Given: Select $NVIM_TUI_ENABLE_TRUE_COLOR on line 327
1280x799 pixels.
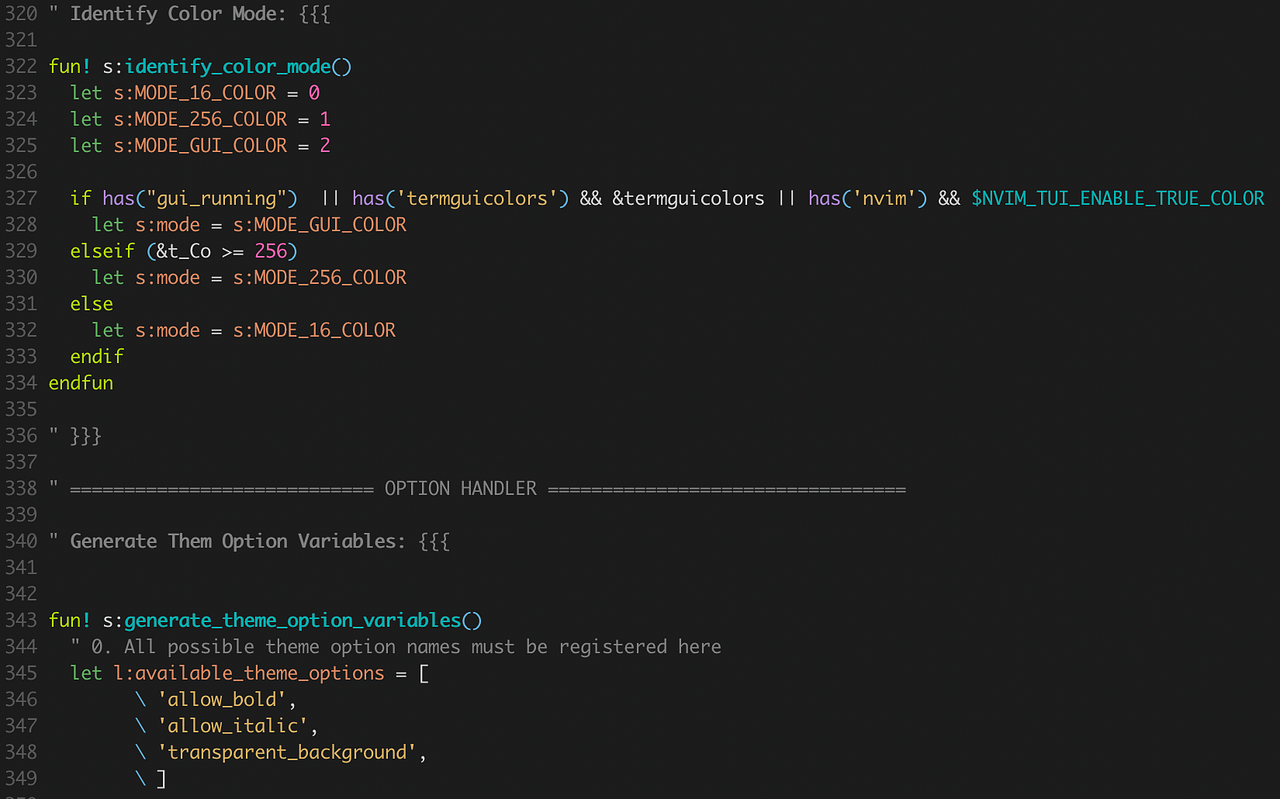Looking at the screenshot, I should 1117,198.
